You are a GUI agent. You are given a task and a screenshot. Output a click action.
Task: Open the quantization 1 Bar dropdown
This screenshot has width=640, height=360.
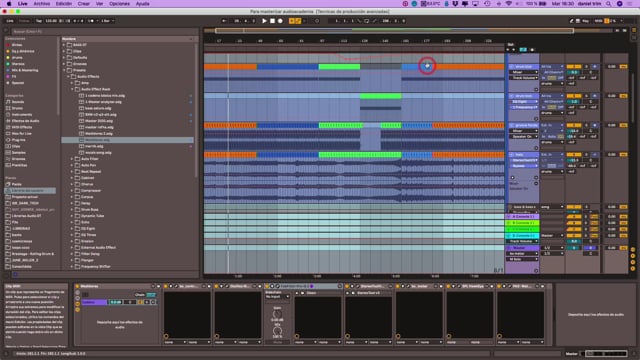pyautogui.click(x=107, y=21)
